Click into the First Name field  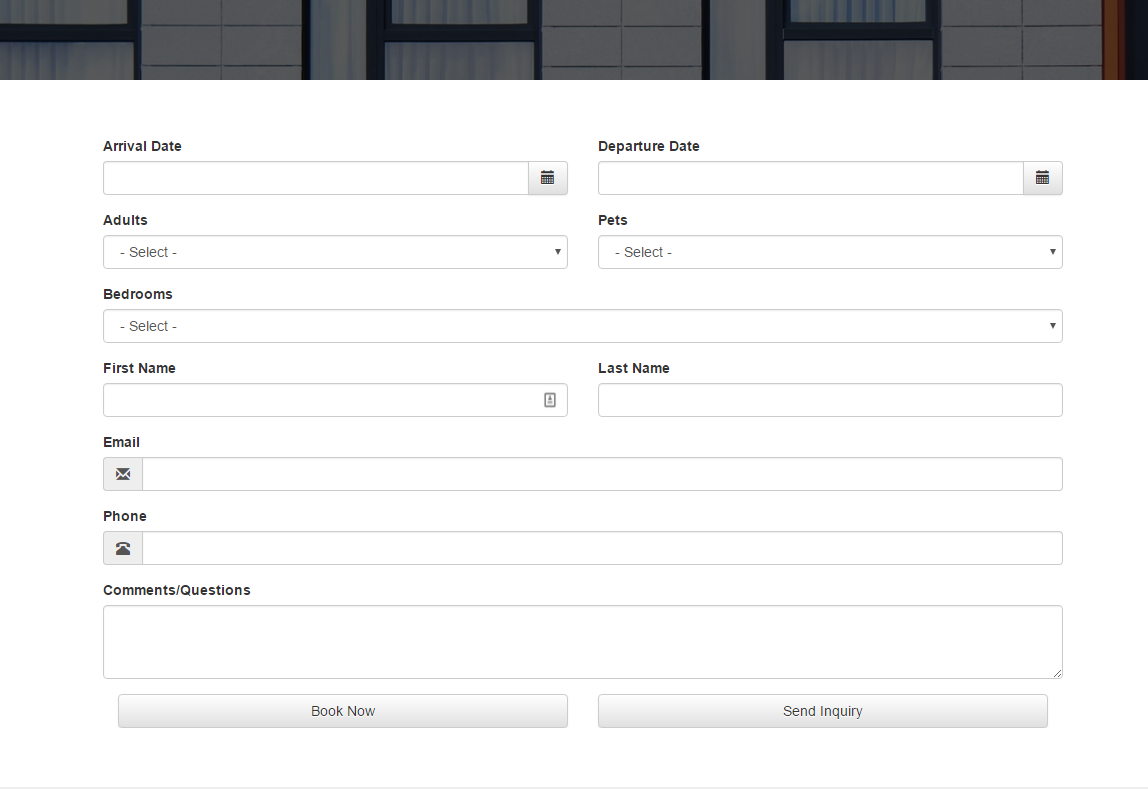pos(320,400)
